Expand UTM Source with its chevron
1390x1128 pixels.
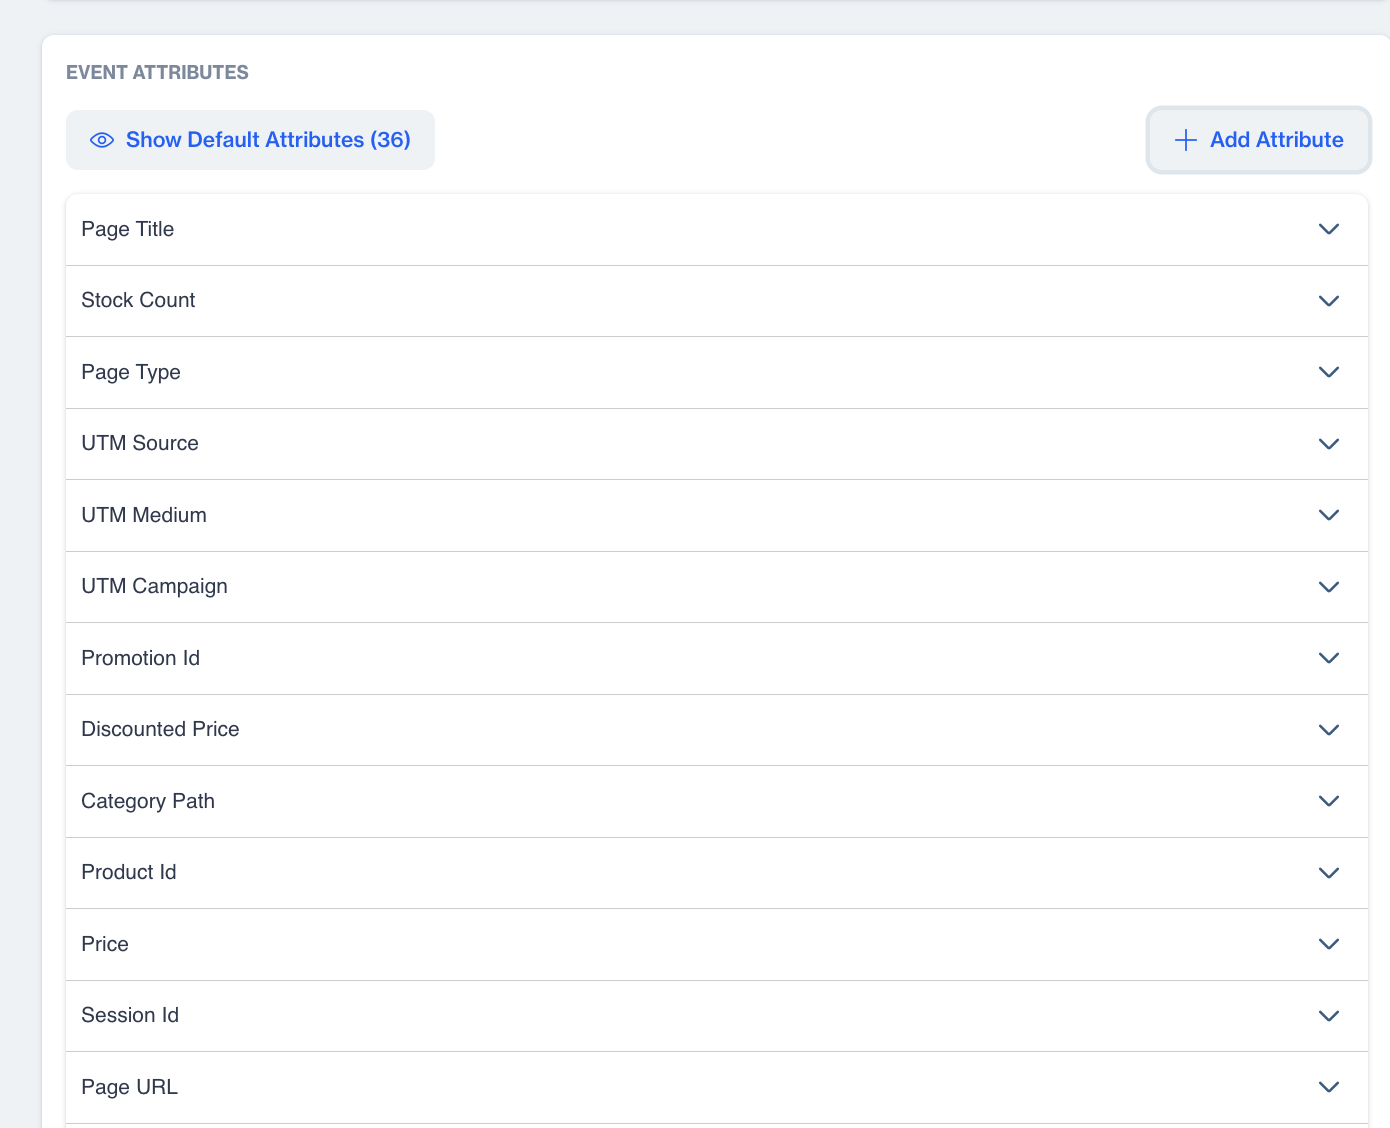click(1328, 444)
